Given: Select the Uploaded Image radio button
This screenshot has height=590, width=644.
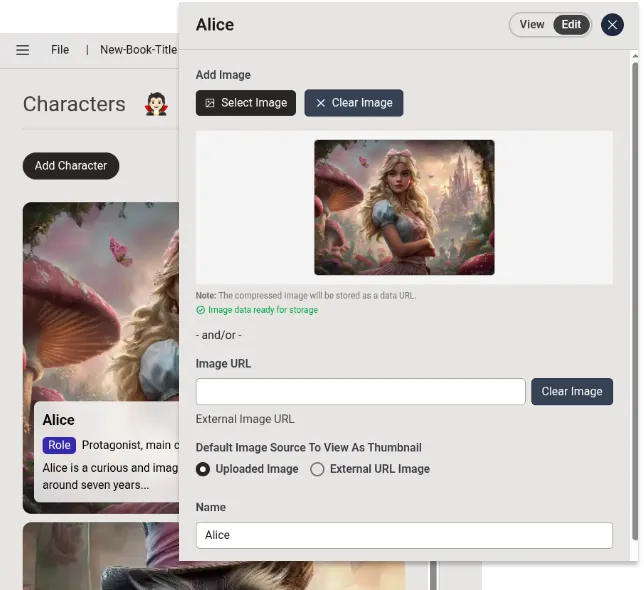Looking at the screenshot, I should [203, 469].
